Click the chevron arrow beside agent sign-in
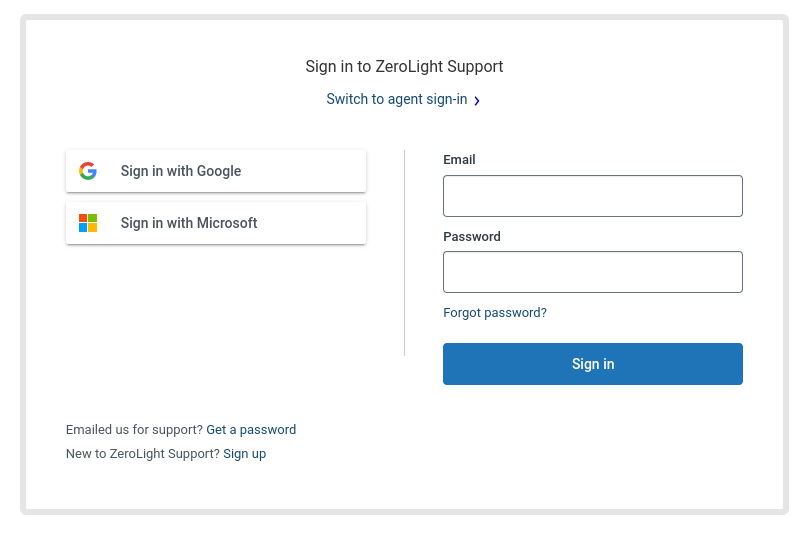811x534 pixels. tap(476, 100)
